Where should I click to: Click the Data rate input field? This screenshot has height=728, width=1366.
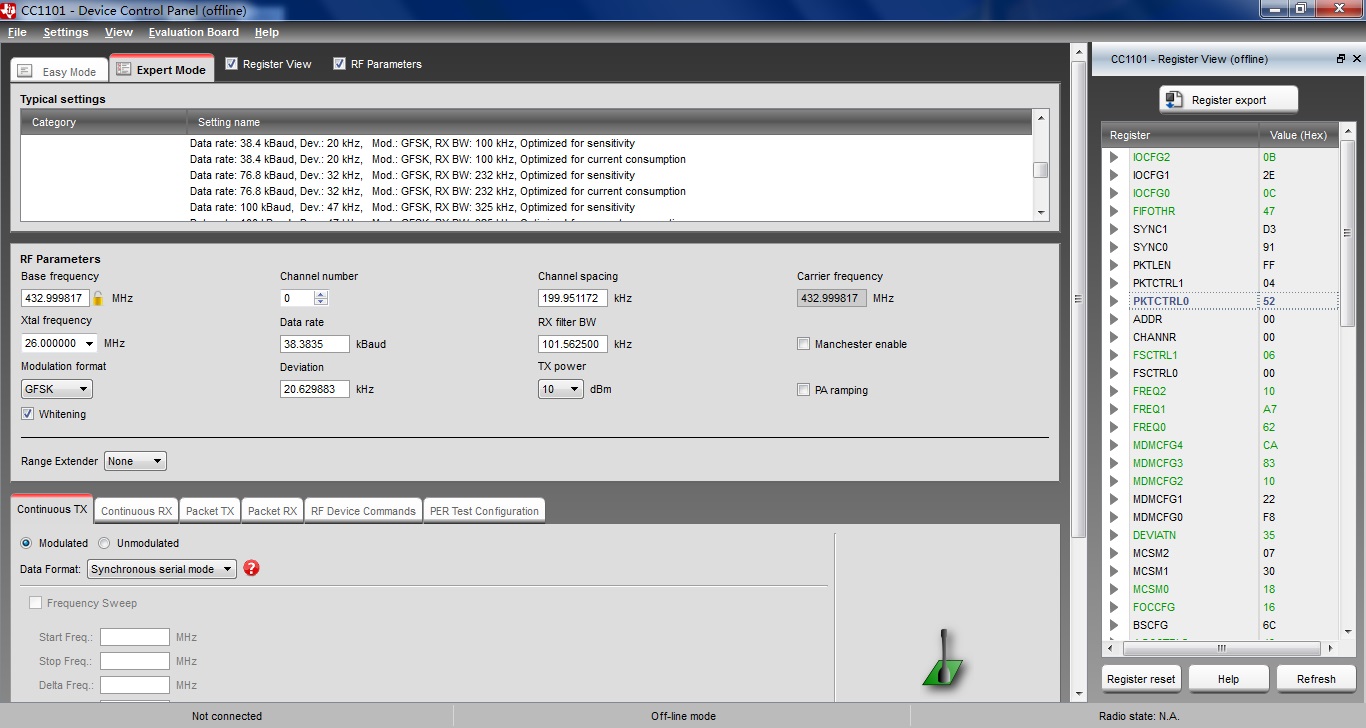point(315,344)
